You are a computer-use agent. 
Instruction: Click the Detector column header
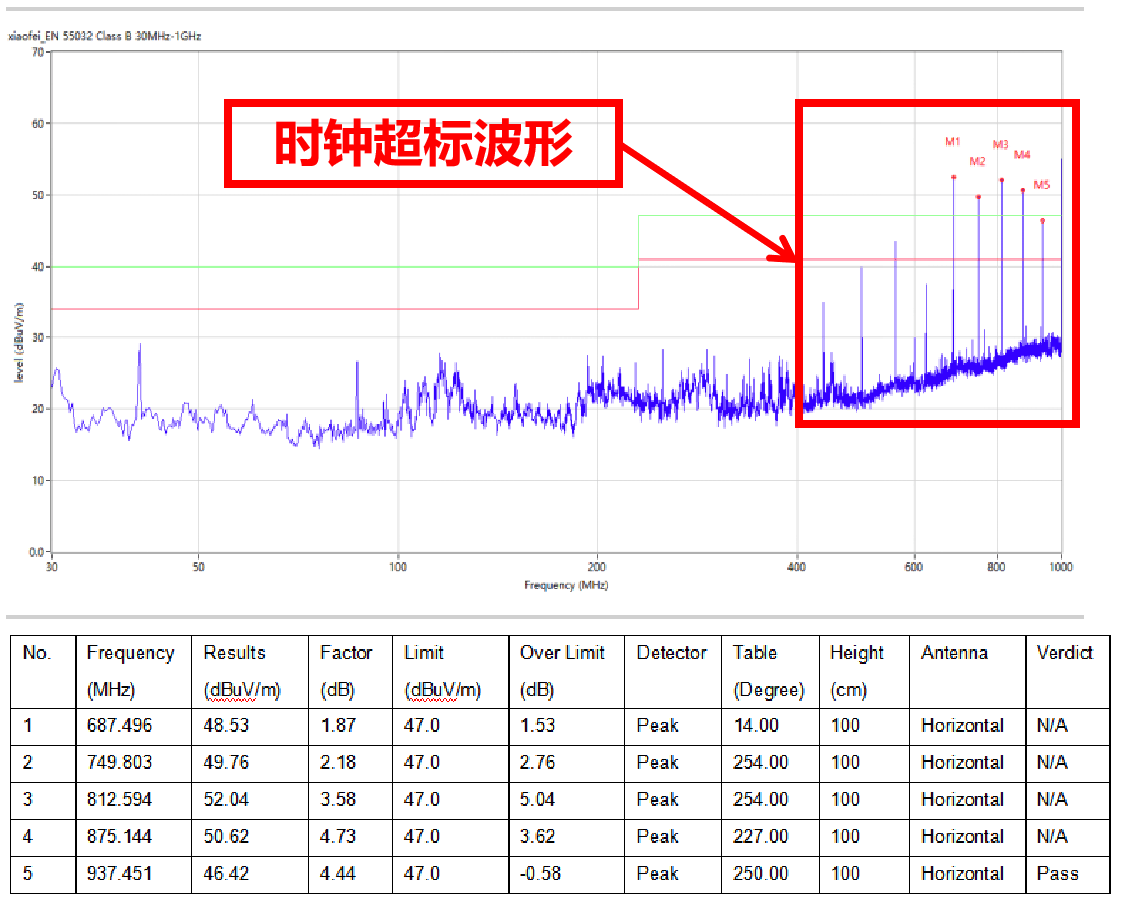(671, 653)
